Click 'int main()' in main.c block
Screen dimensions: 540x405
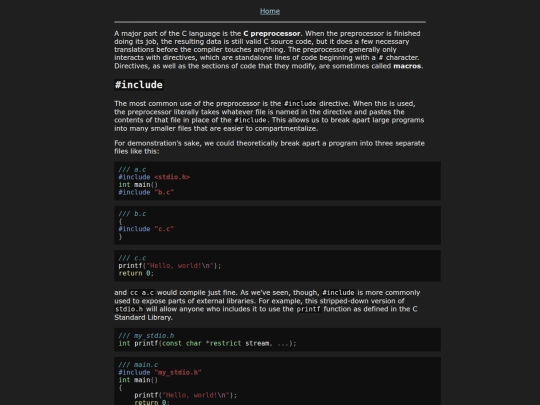[138, 380]
